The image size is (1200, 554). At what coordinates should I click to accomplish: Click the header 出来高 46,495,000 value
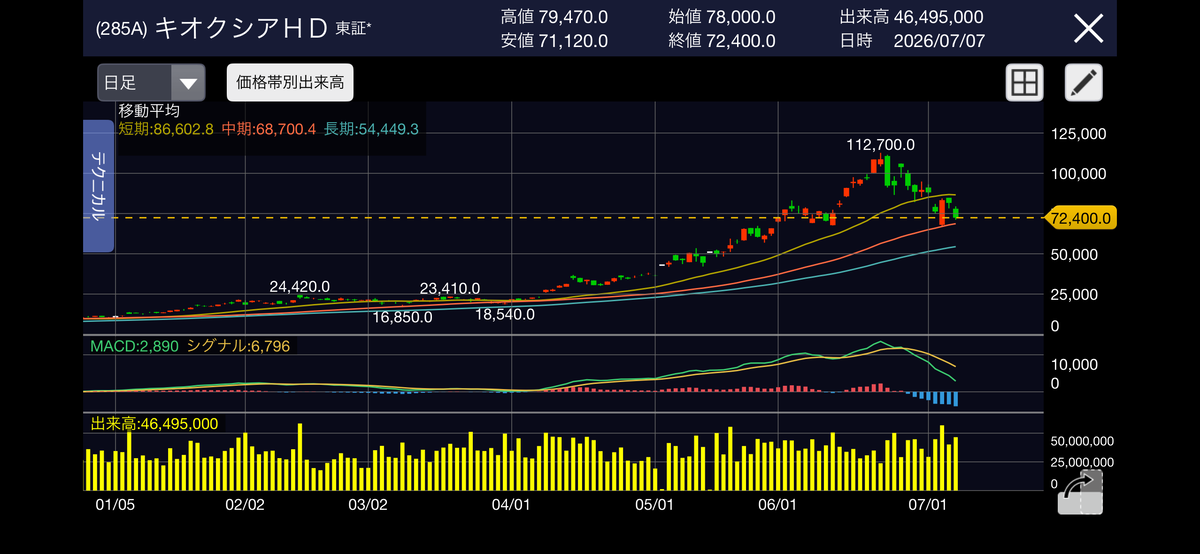pyautogui.click(x=911, y=16)
